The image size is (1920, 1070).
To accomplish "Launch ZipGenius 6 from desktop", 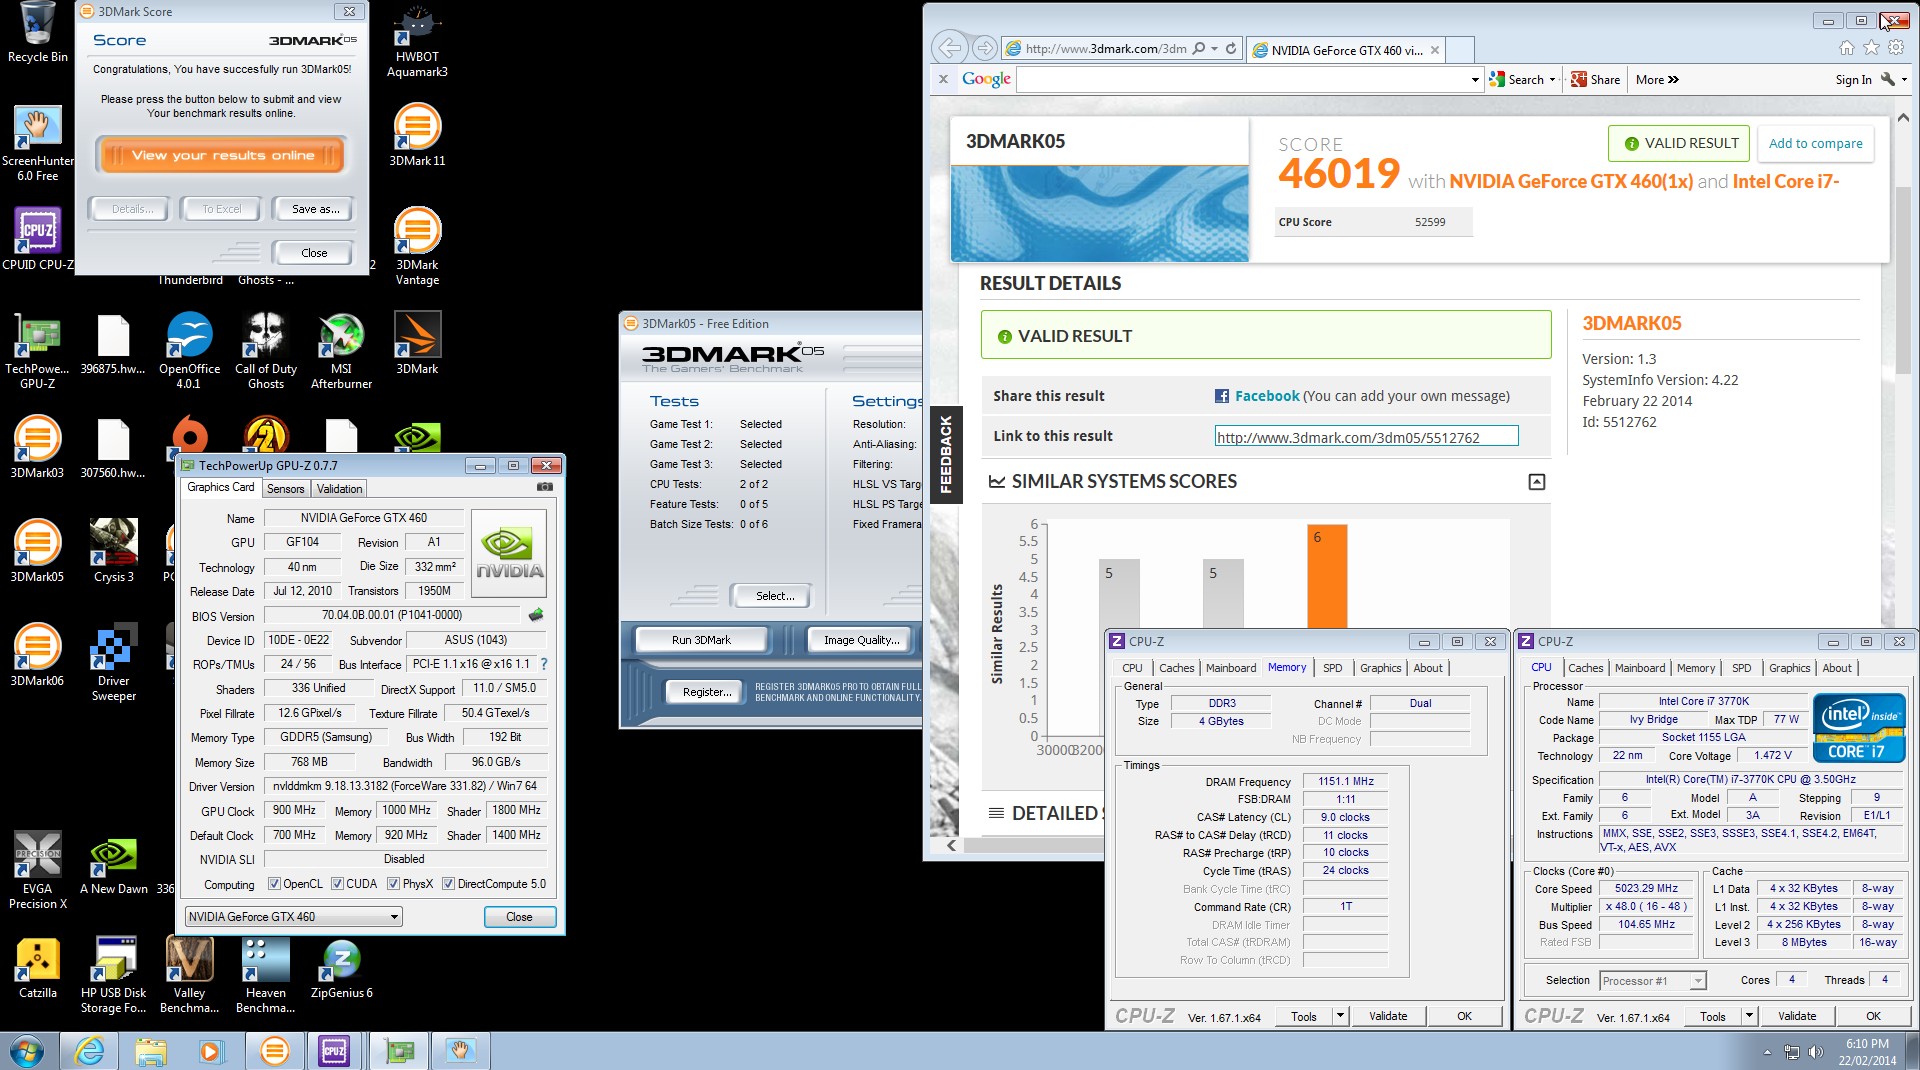I will (341, 968).
